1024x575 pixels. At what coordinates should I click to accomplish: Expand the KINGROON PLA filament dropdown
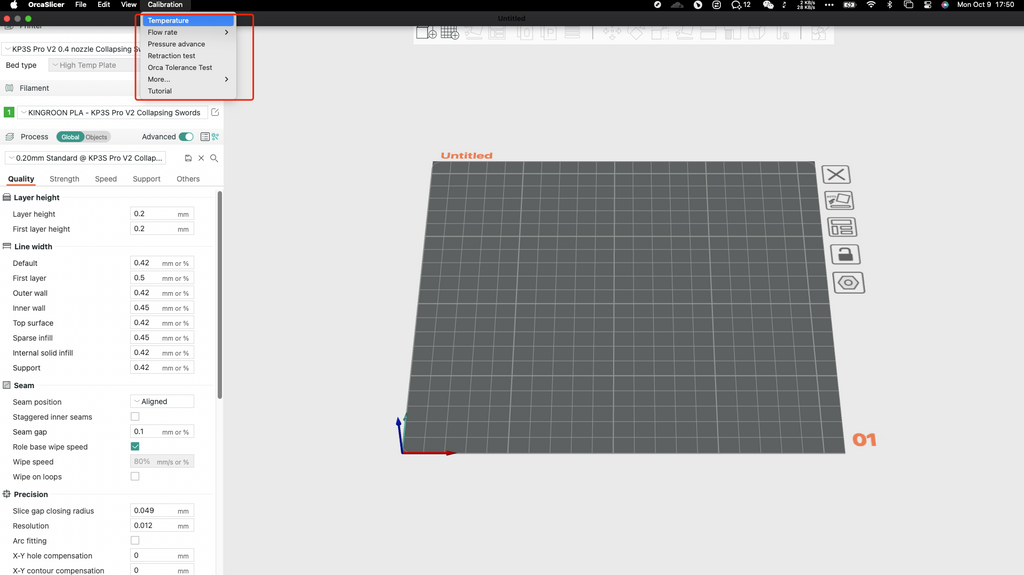point(111,113)
